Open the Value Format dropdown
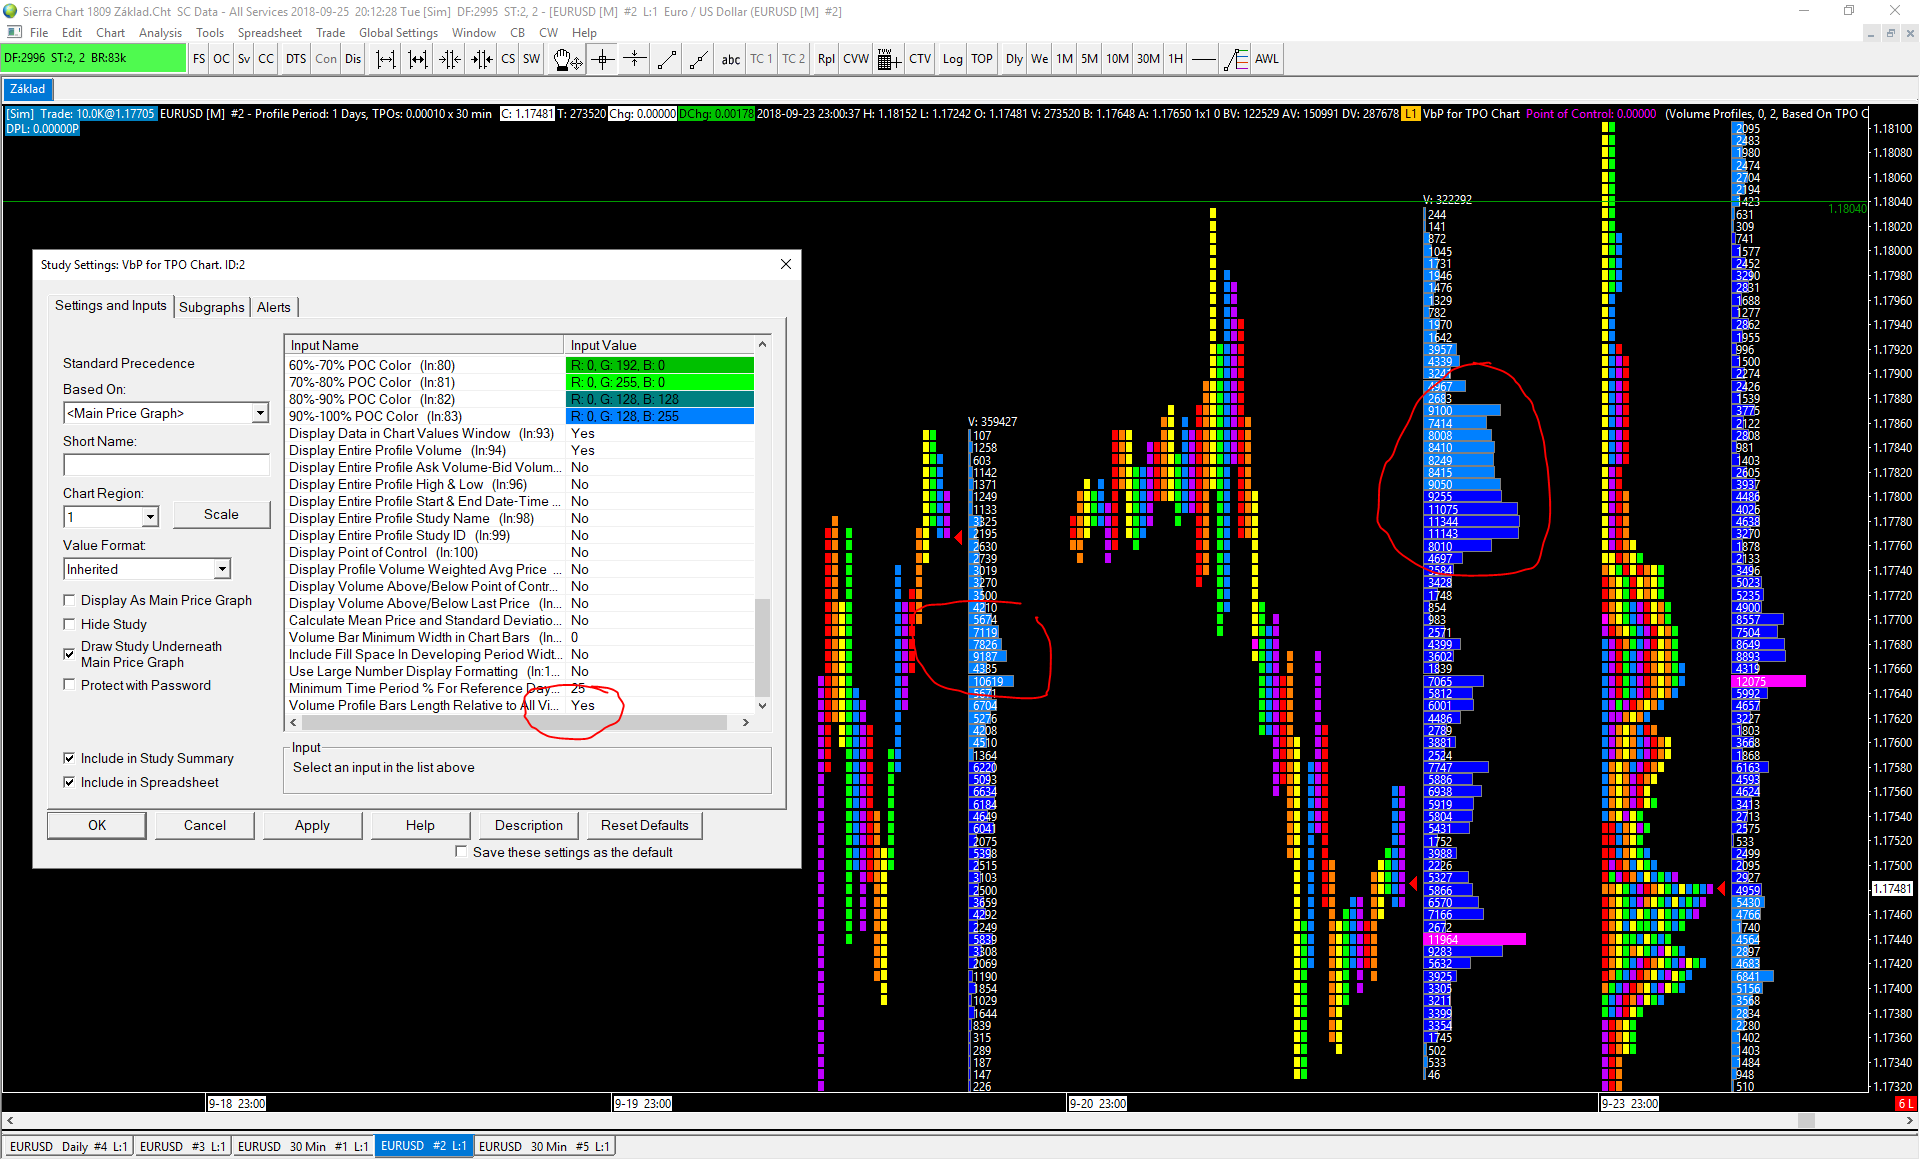1920x1160 pixels. click(x=221, y=569)
